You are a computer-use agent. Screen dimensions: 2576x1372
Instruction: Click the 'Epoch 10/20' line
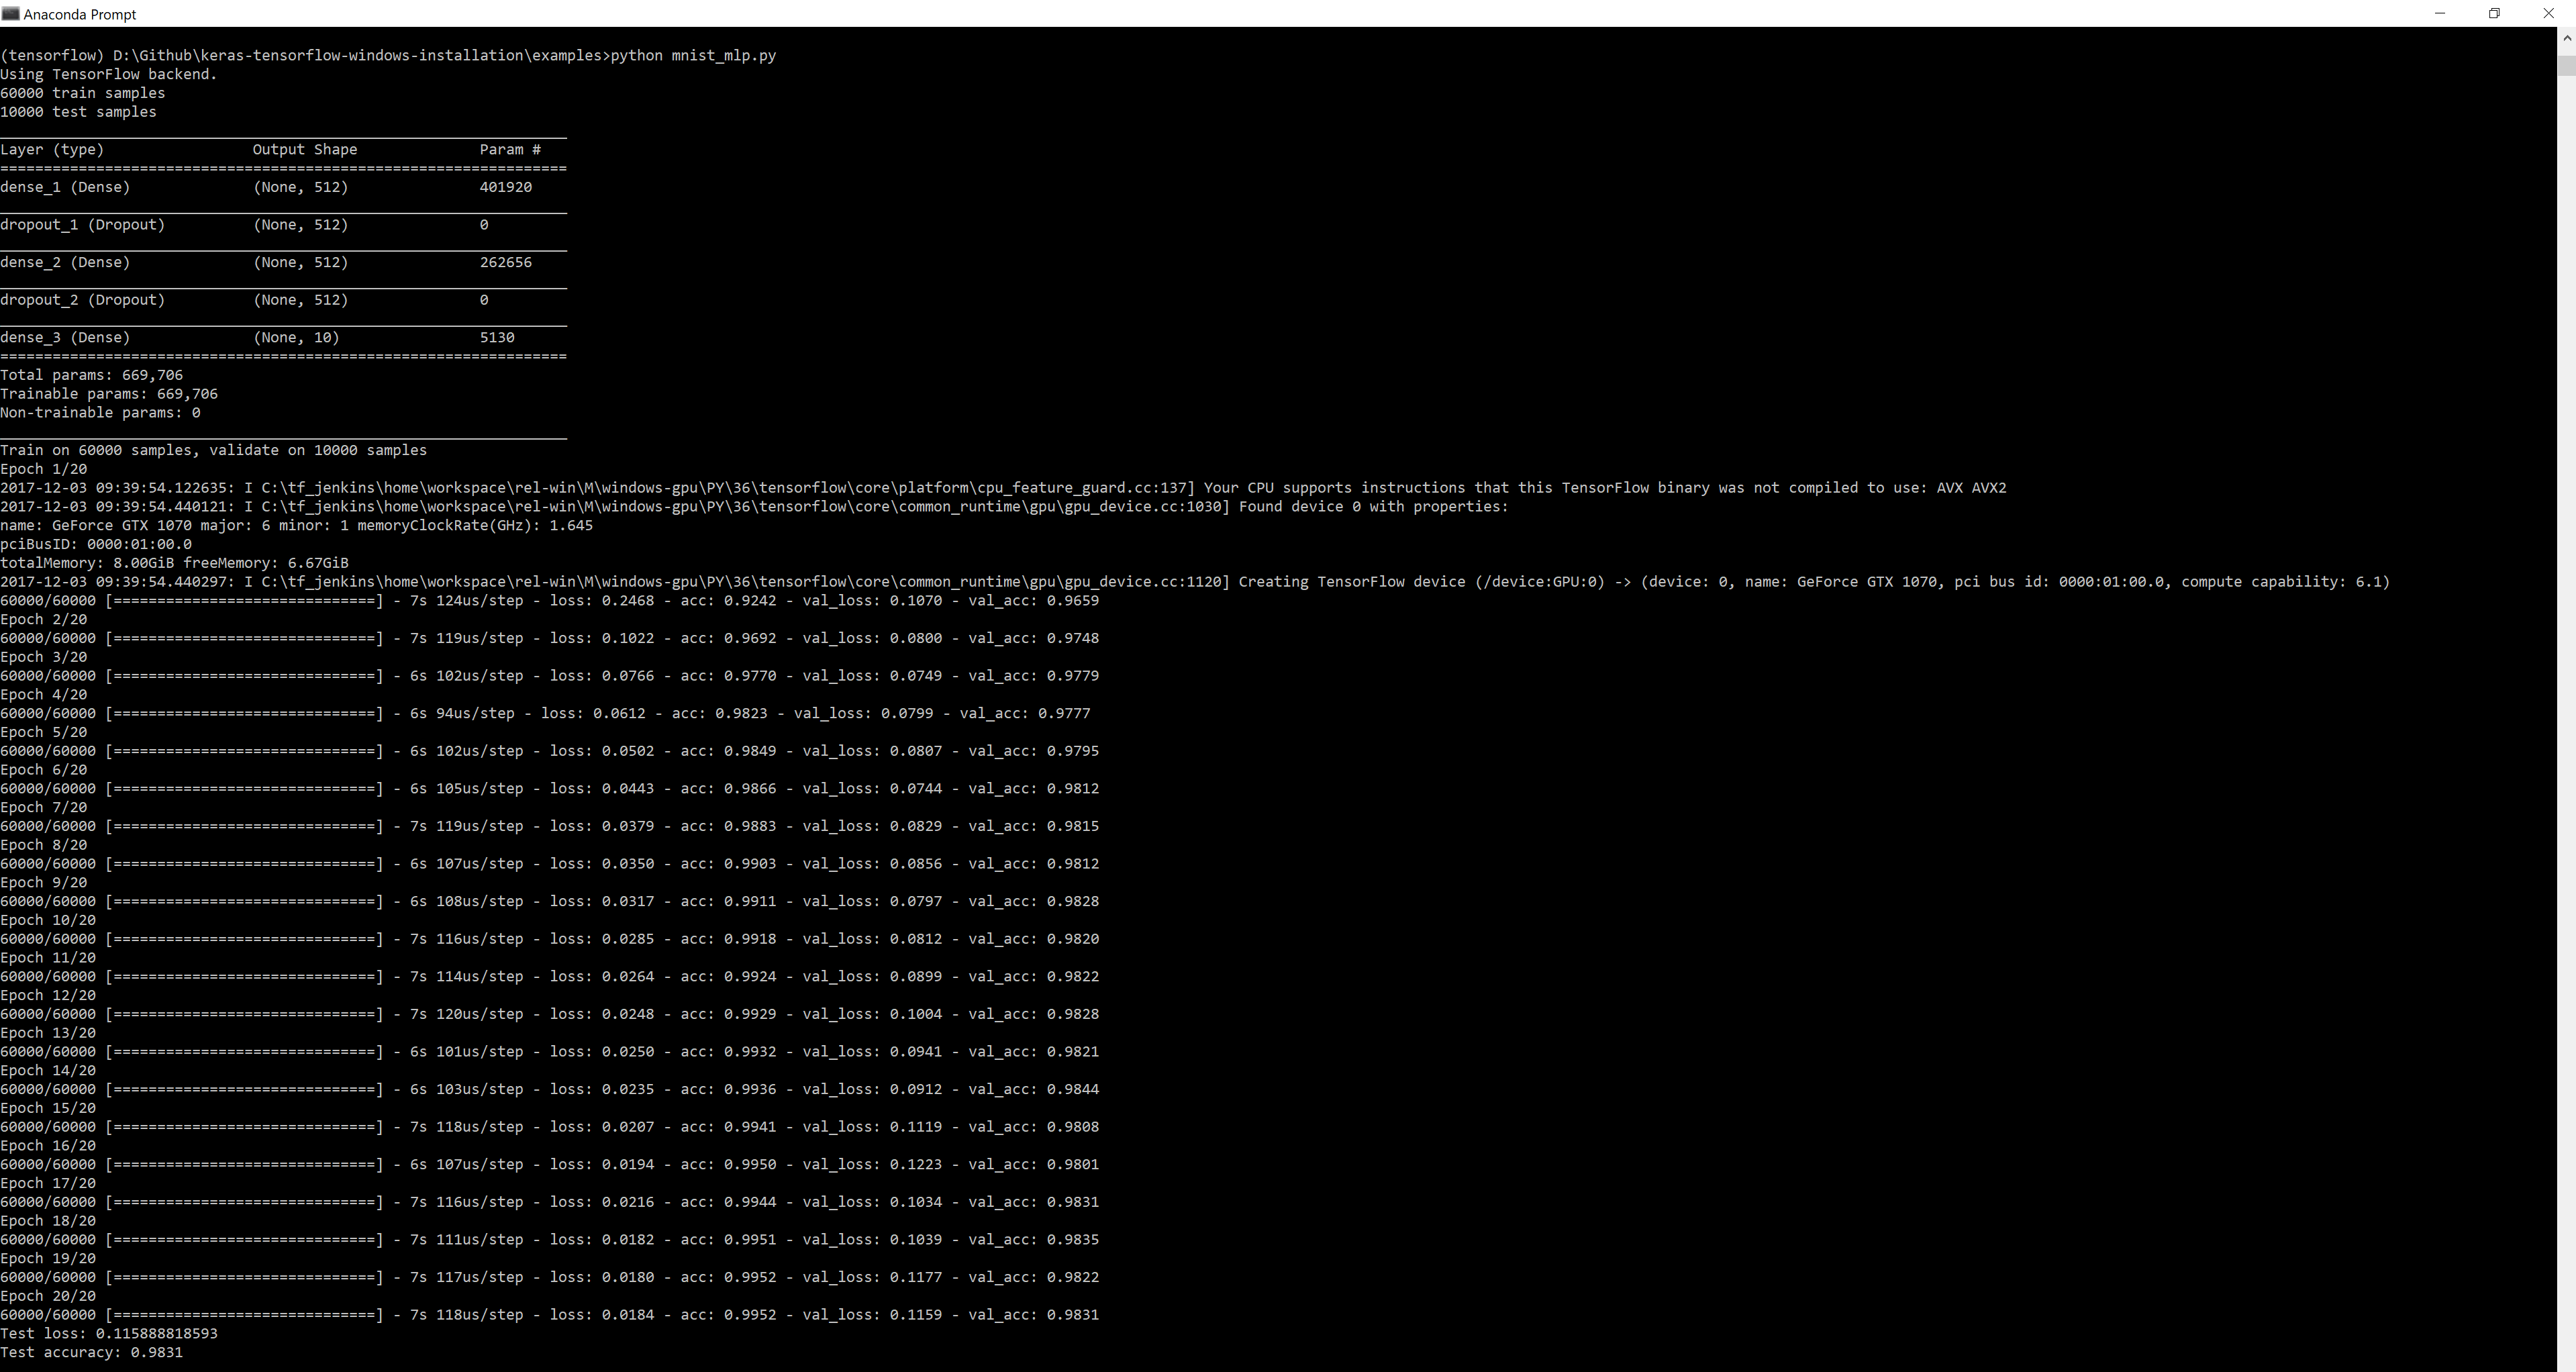click(x=48, y=921)
